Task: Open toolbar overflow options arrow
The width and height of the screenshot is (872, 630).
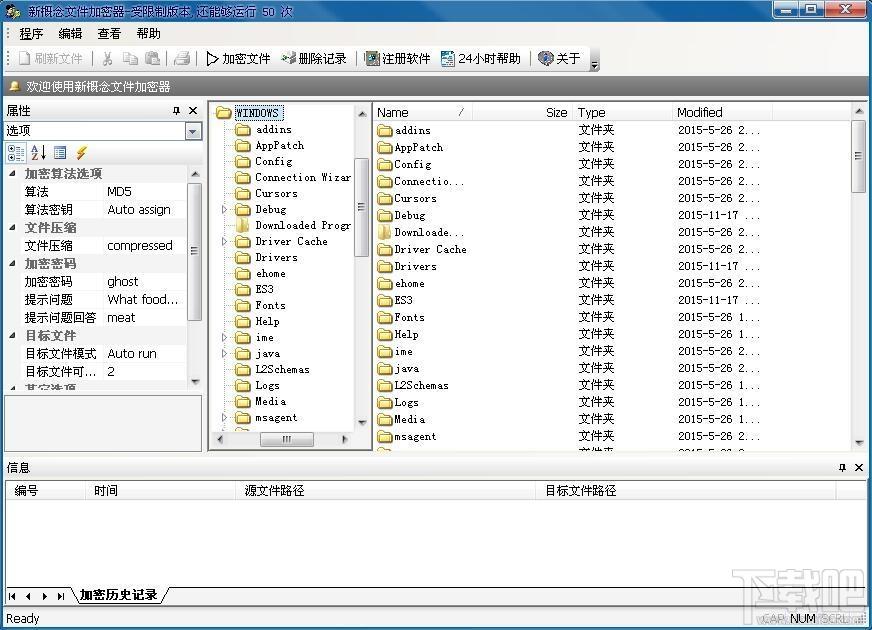Action: 594,62
